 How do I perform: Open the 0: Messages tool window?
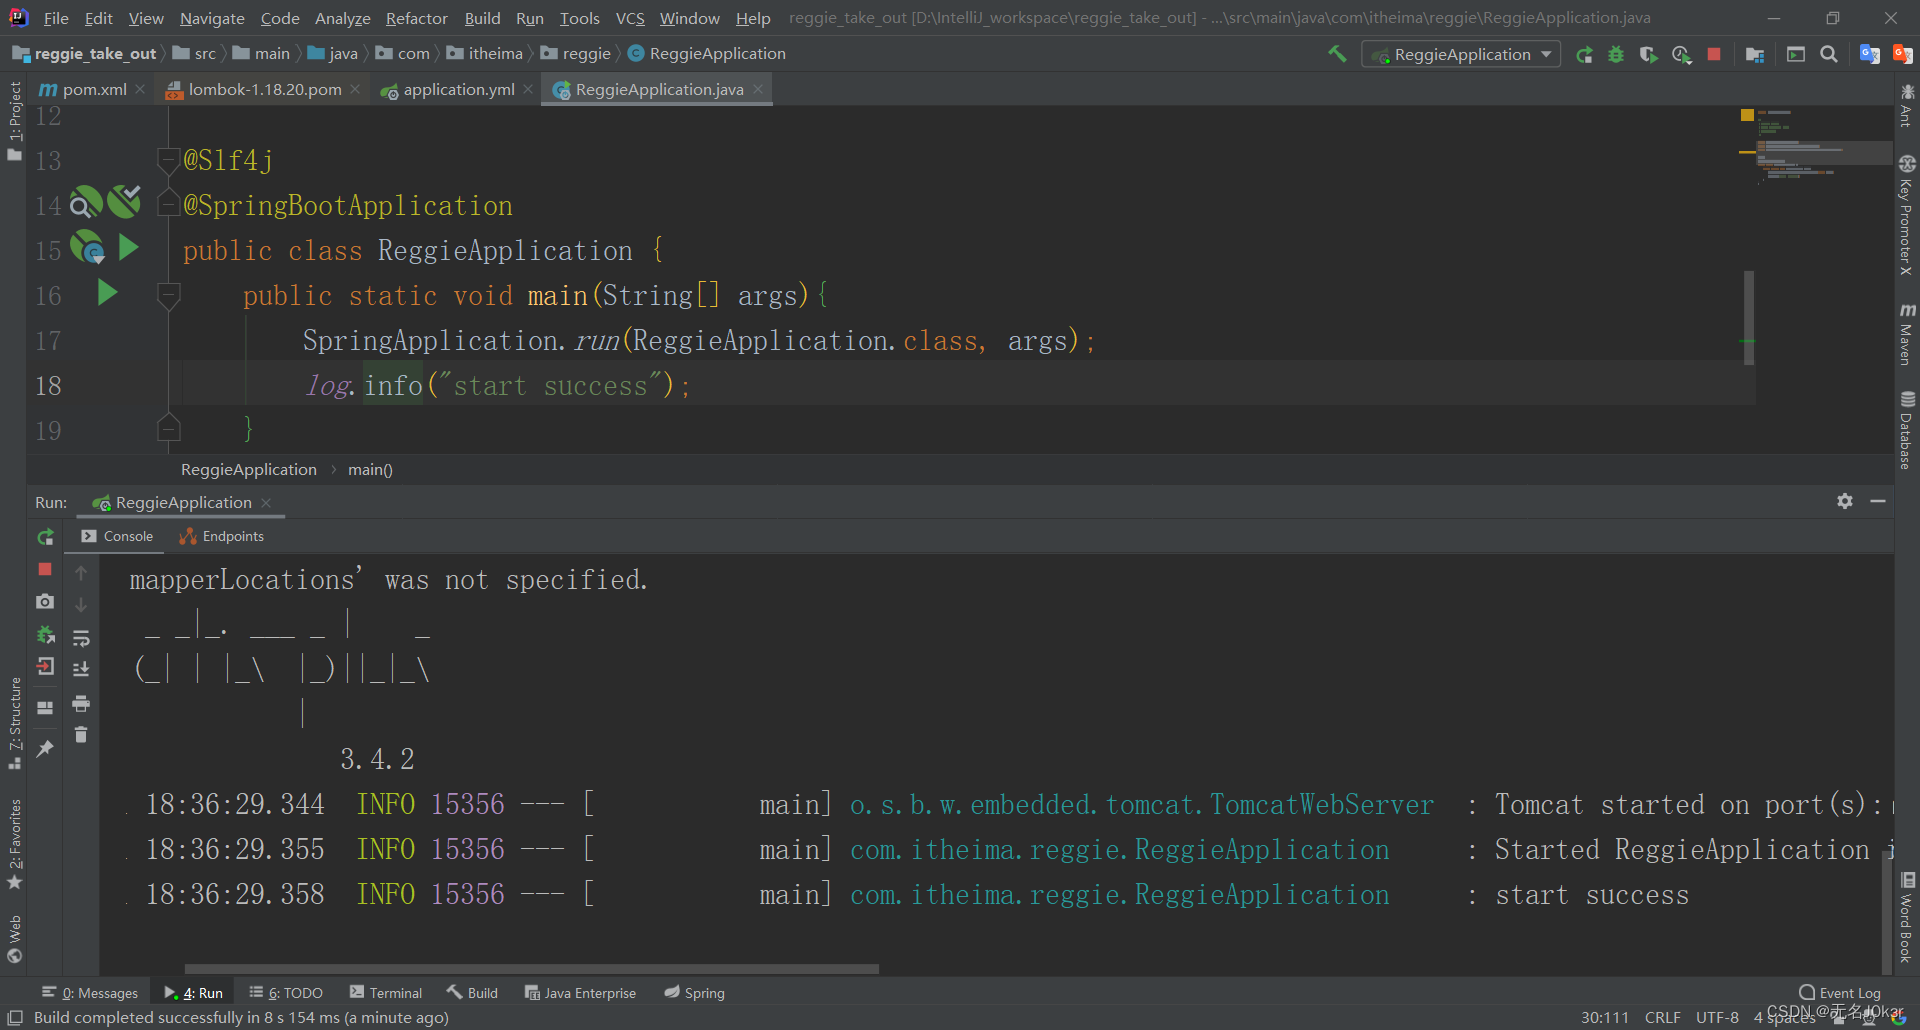point(90,993)
